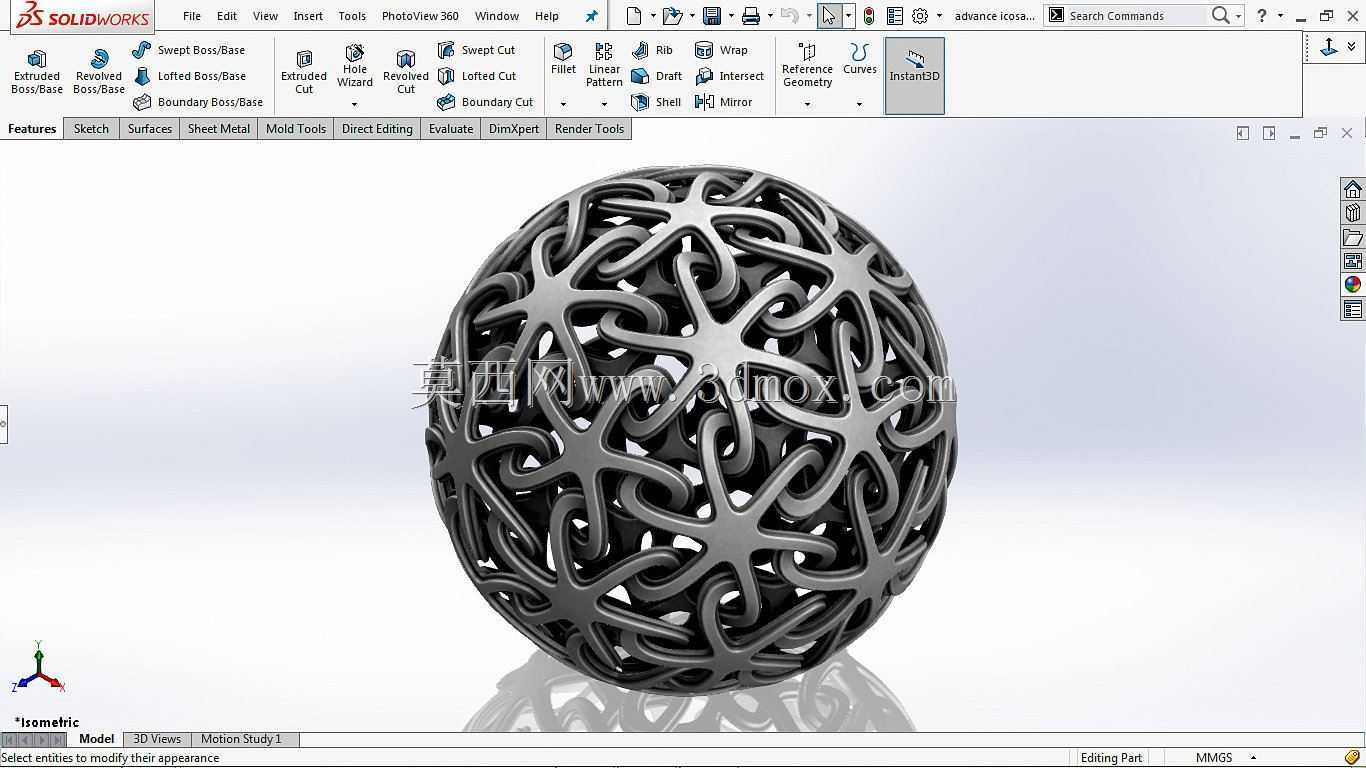Select the Intersect tool
The width and height of the screenshot is (1366, 768).
730,76
